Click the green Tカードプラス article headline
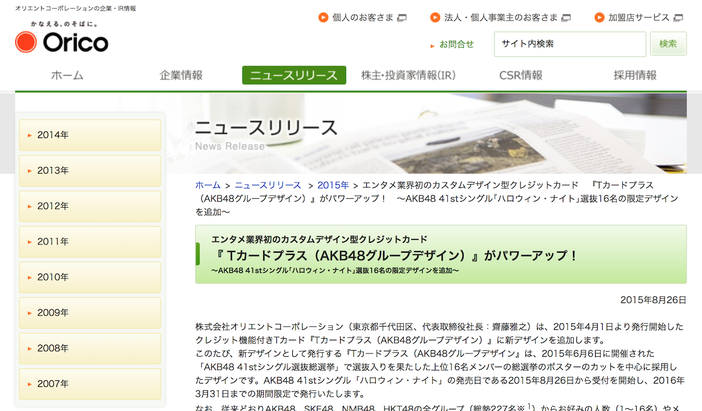 [441, 254]
